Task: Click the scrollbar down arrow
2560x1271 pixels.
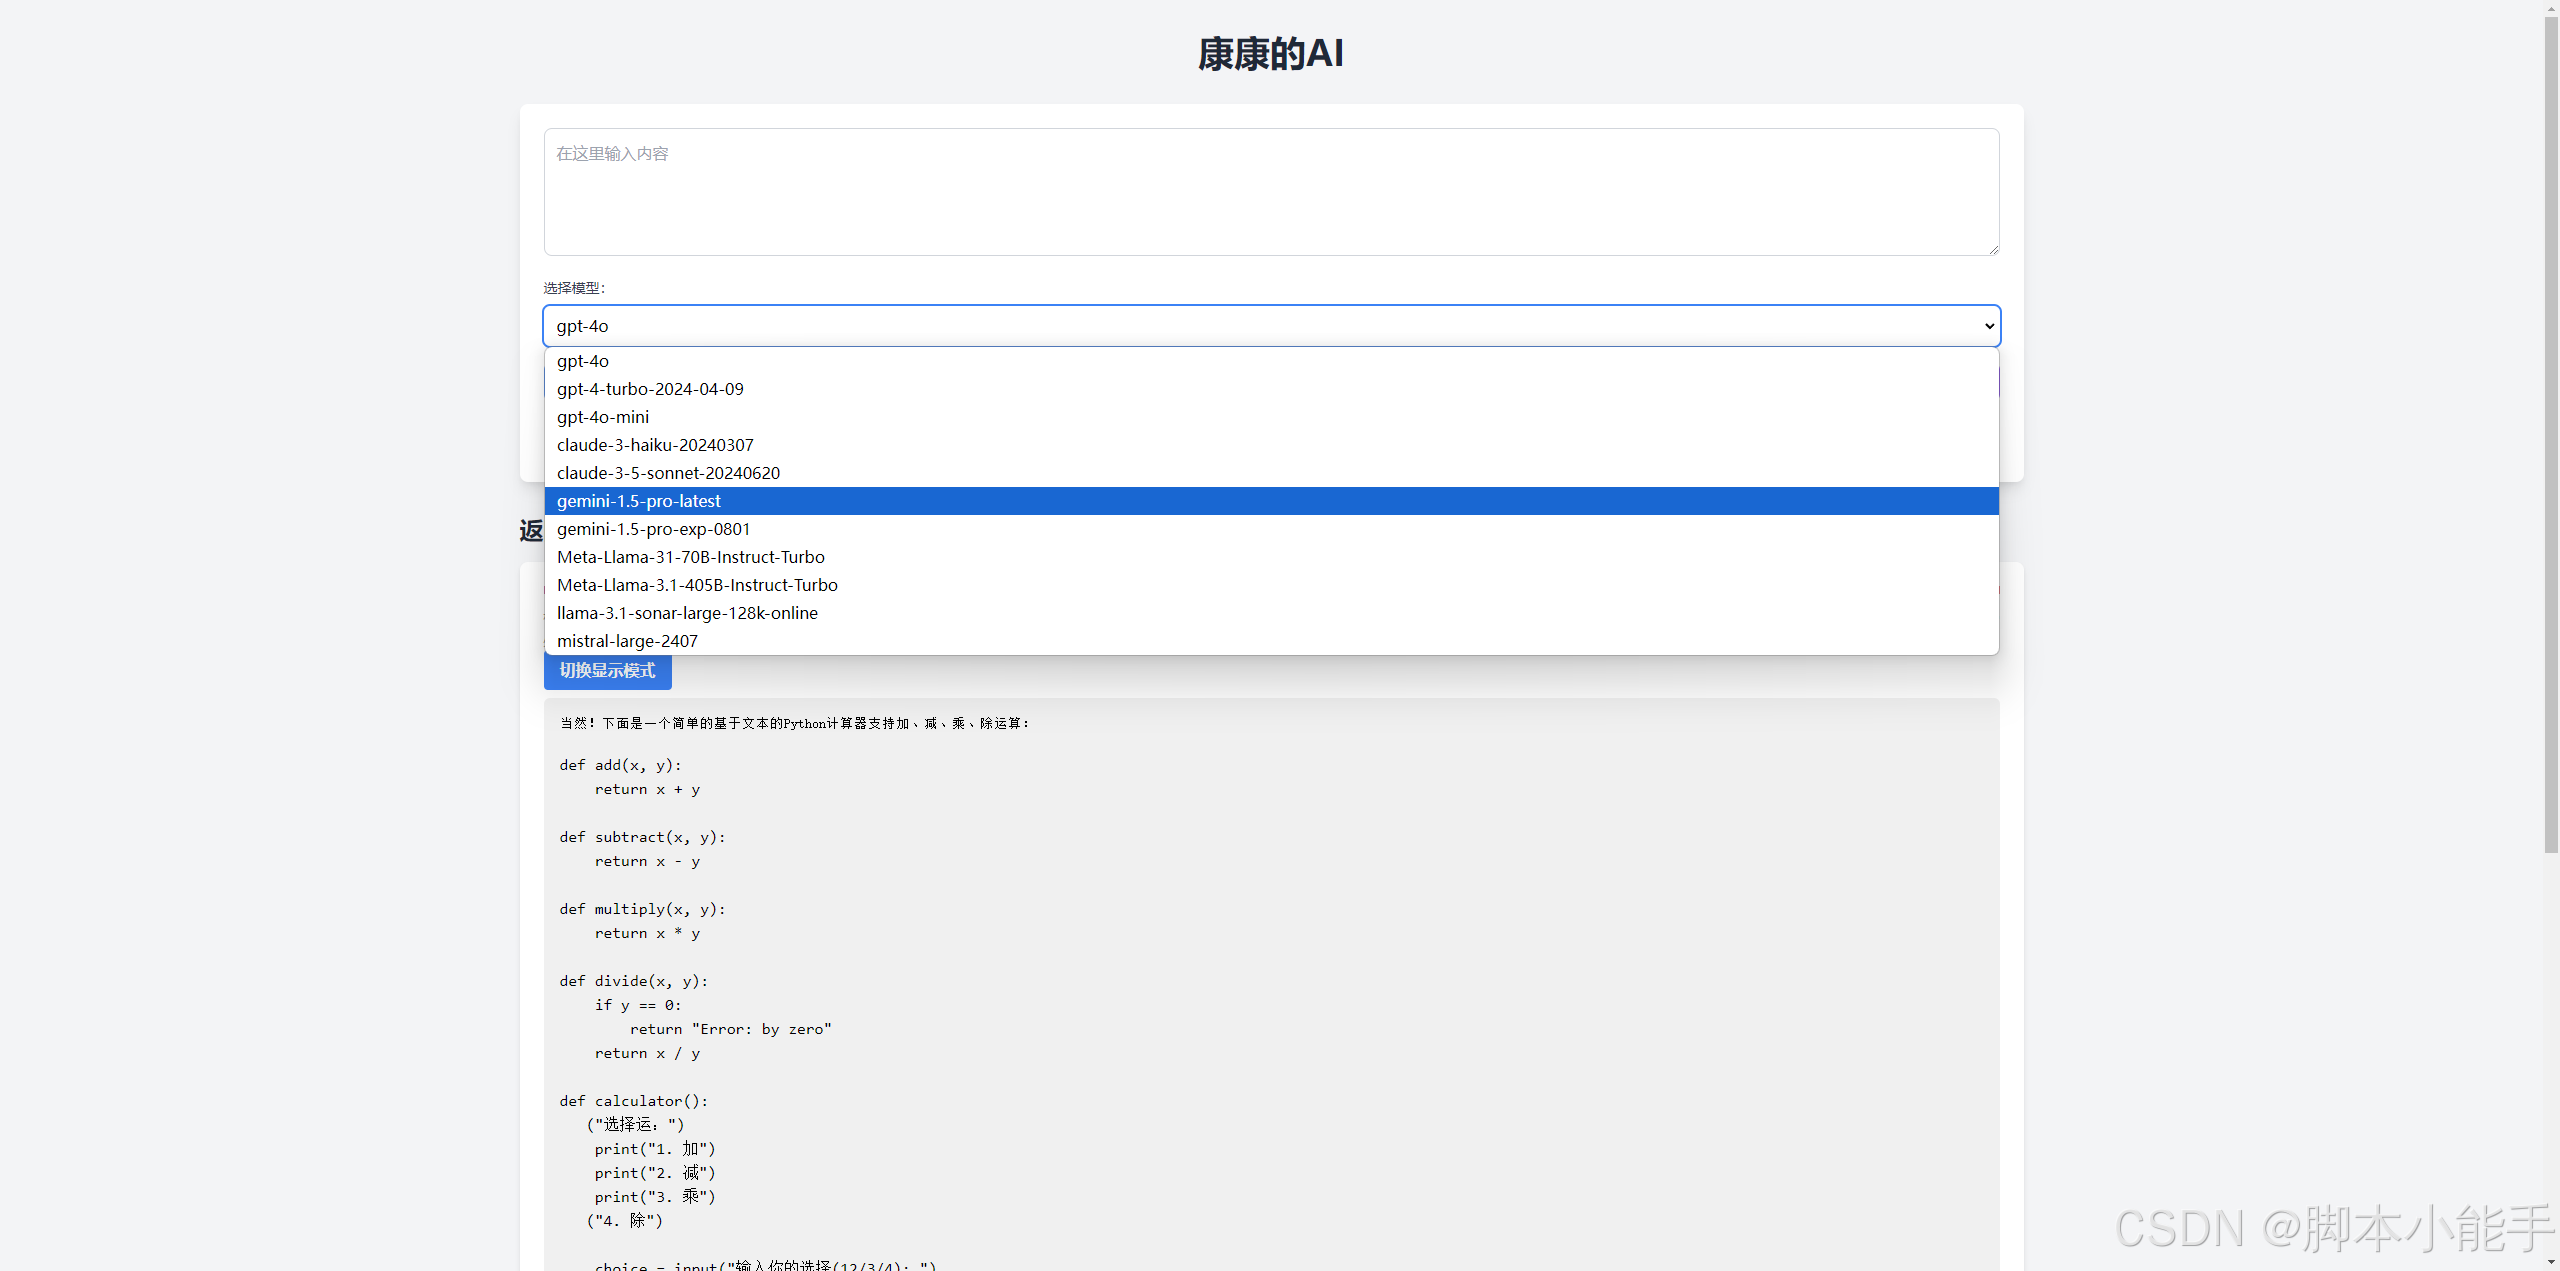Action: click(x=2551, y=1263)
